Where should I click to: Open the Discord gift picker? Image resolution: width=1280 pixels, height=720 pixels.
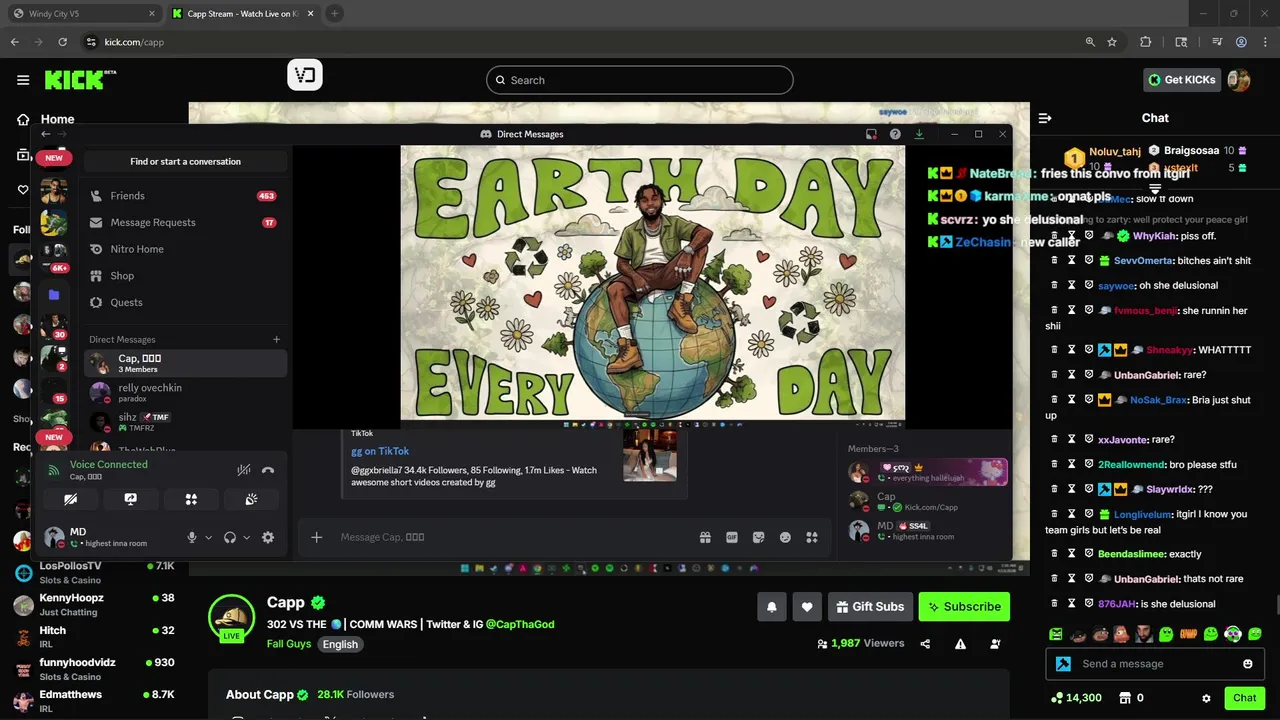(705, 537)
